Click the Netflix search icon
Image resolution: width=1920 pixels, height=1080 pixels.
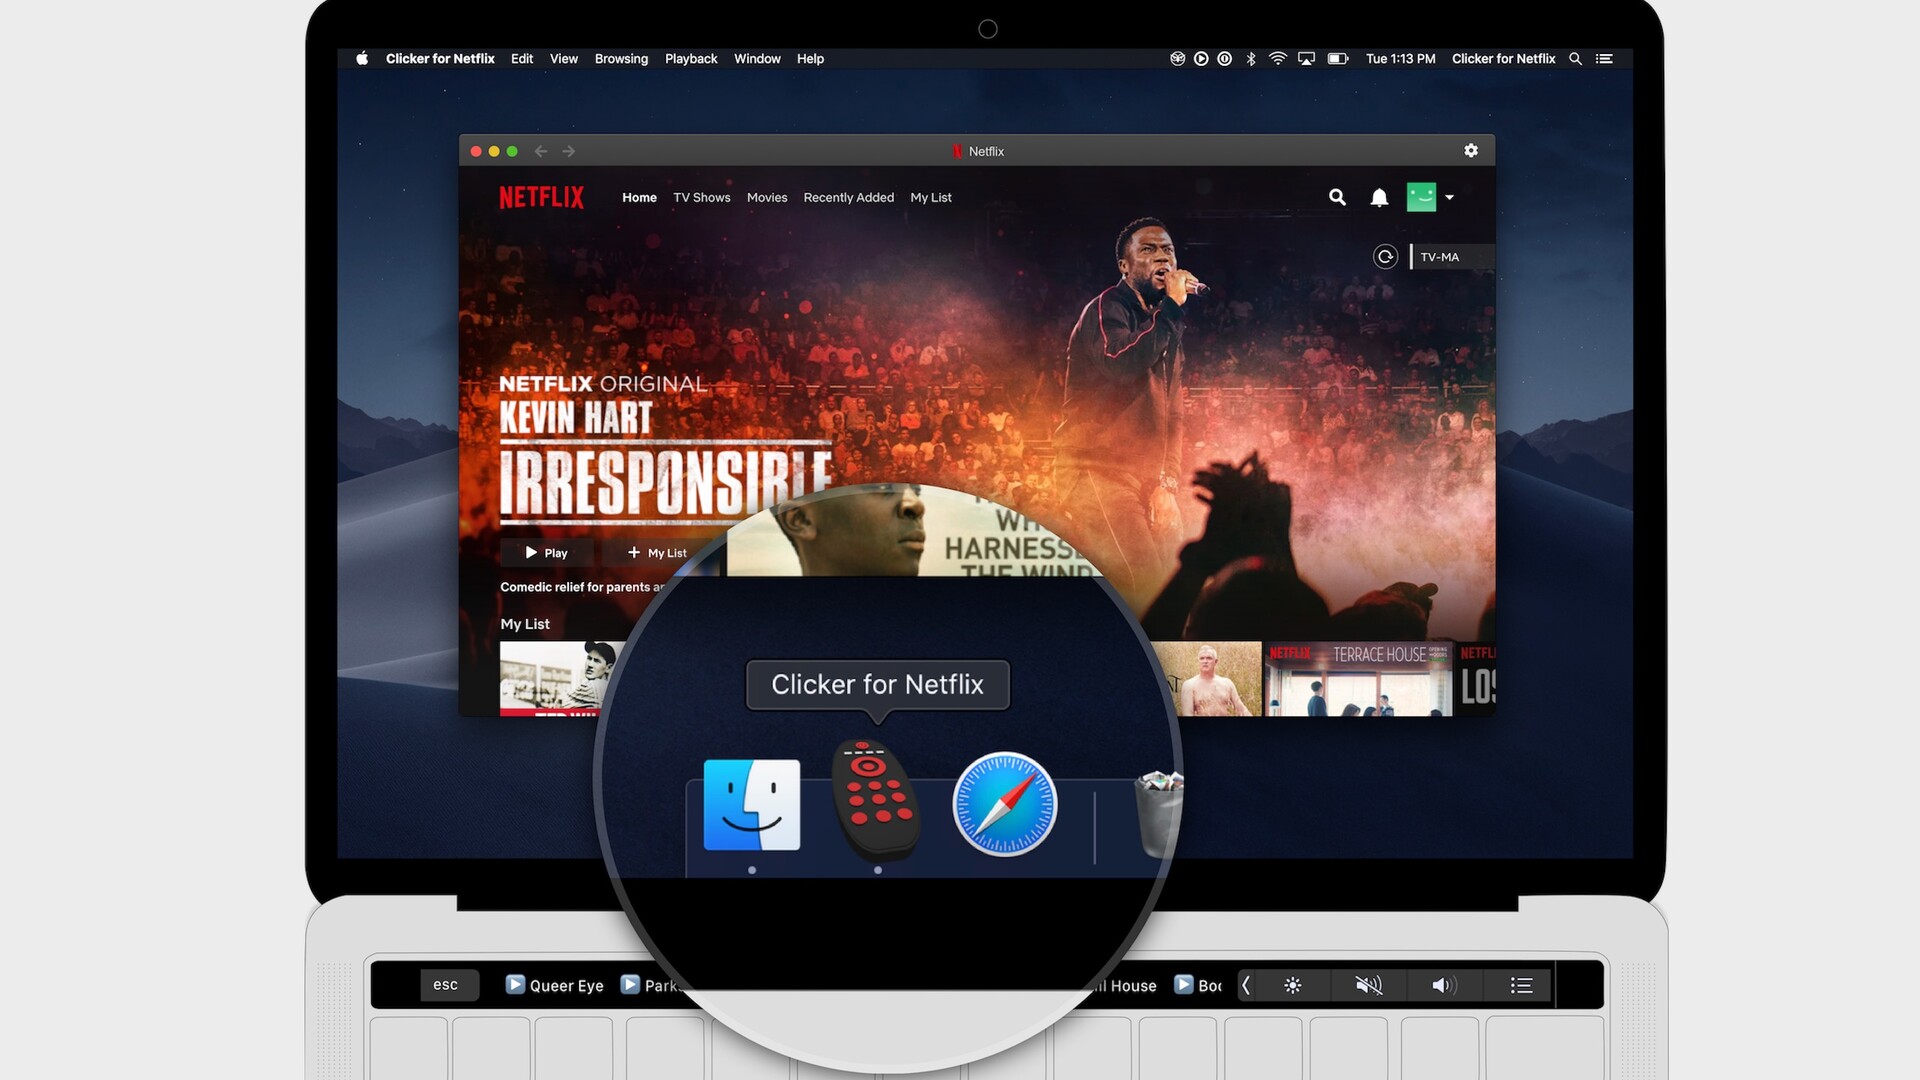click(x=1336, y=196)
